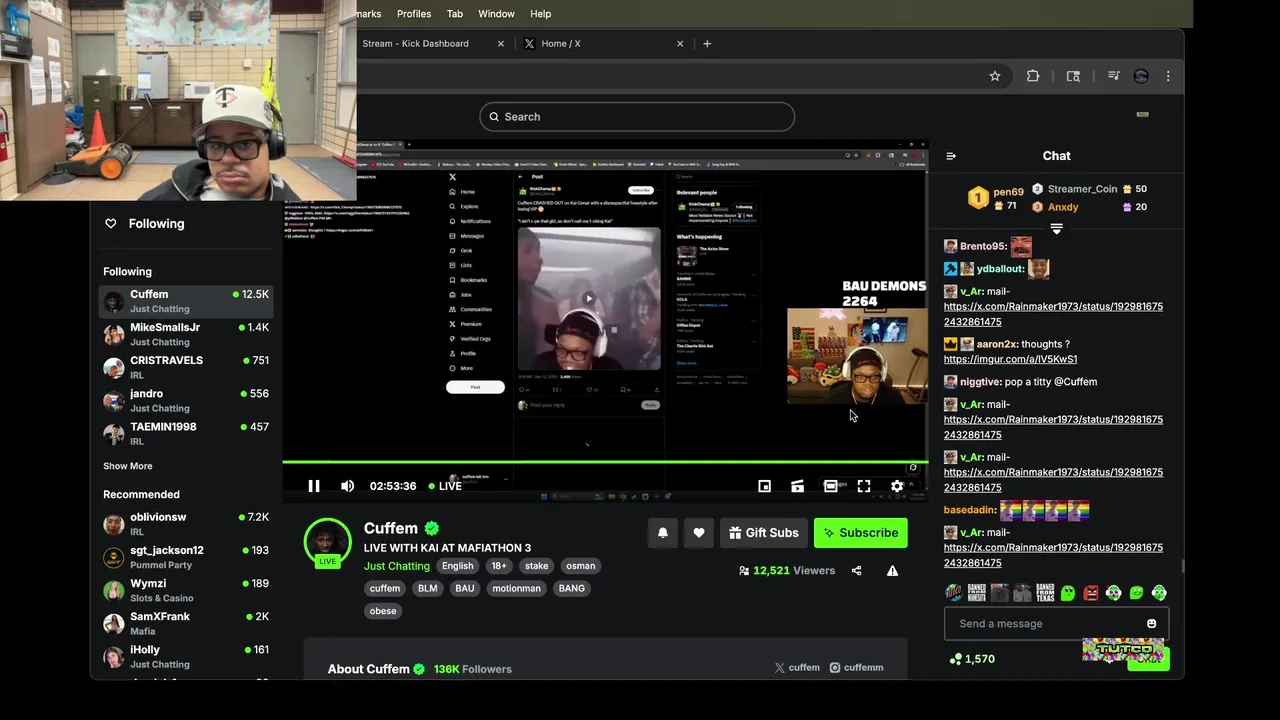Image resolution: width=1280 pixels, height=720 pixels.
Task: Click the Following heart item in sidebar
Action: click(x=145, y=224)
